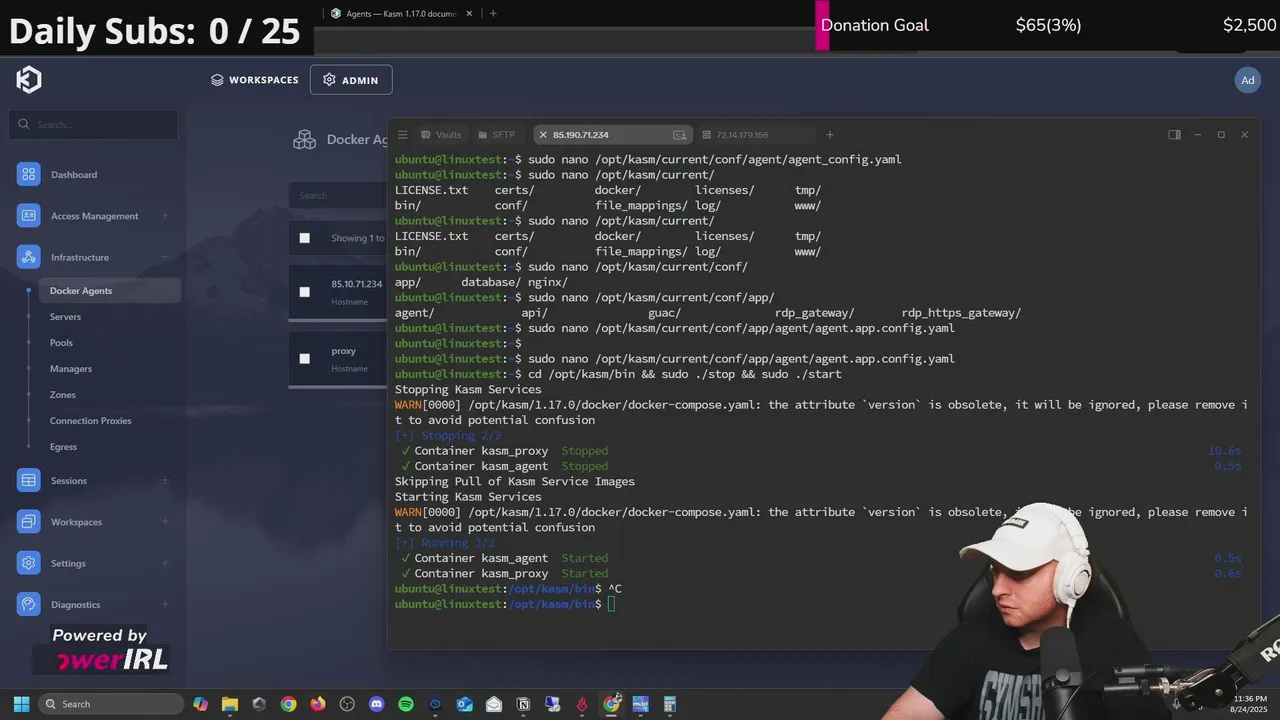Open the Vaults terminal tab
1280x720 pixels.
(441, 135)
